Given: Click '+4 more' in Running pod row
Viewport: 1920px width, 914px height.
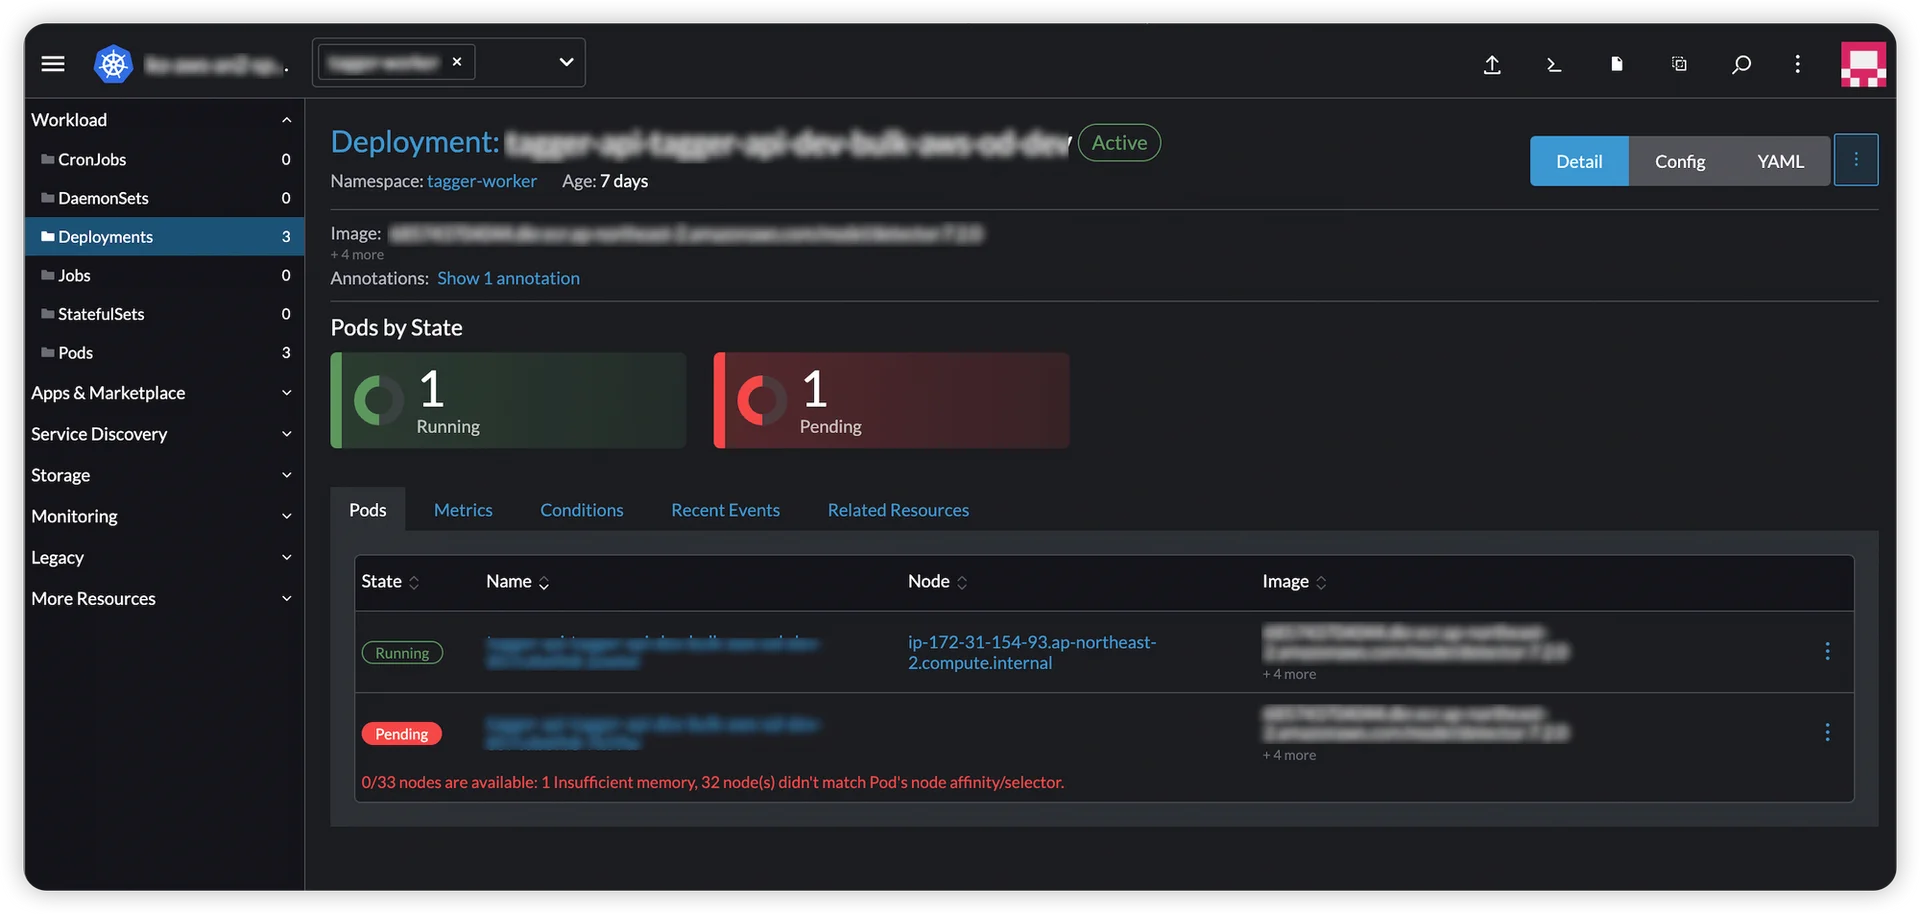Looking at the screenshot, I should point(1289,674).
